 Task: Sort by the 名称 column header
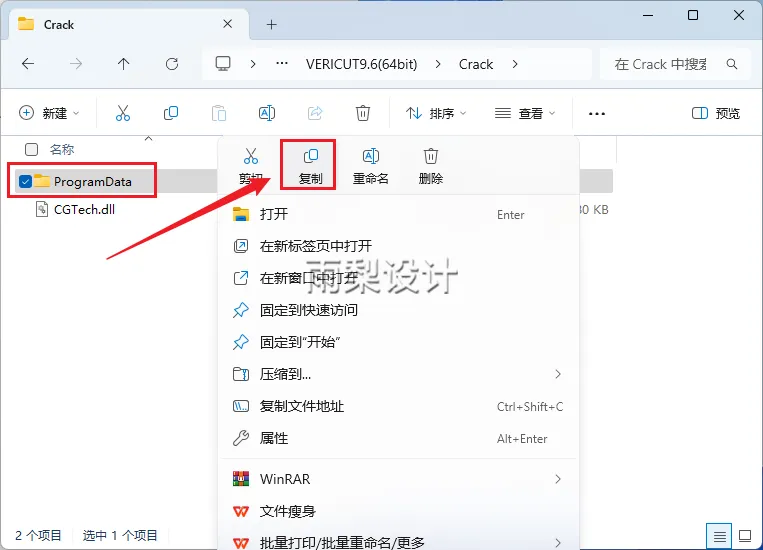point(62,149)
